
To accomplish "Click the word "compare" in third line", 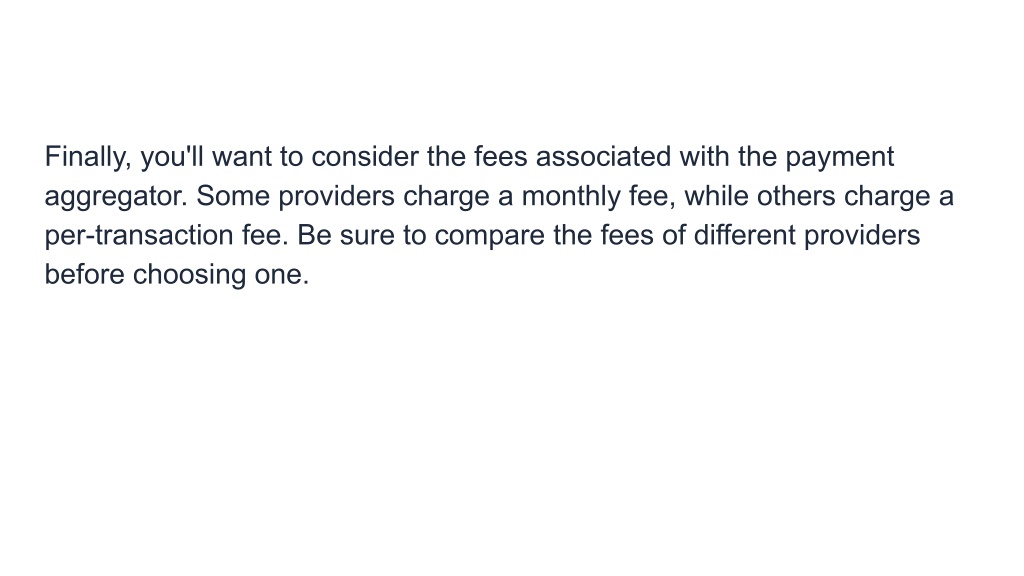I will coord(489,237).
